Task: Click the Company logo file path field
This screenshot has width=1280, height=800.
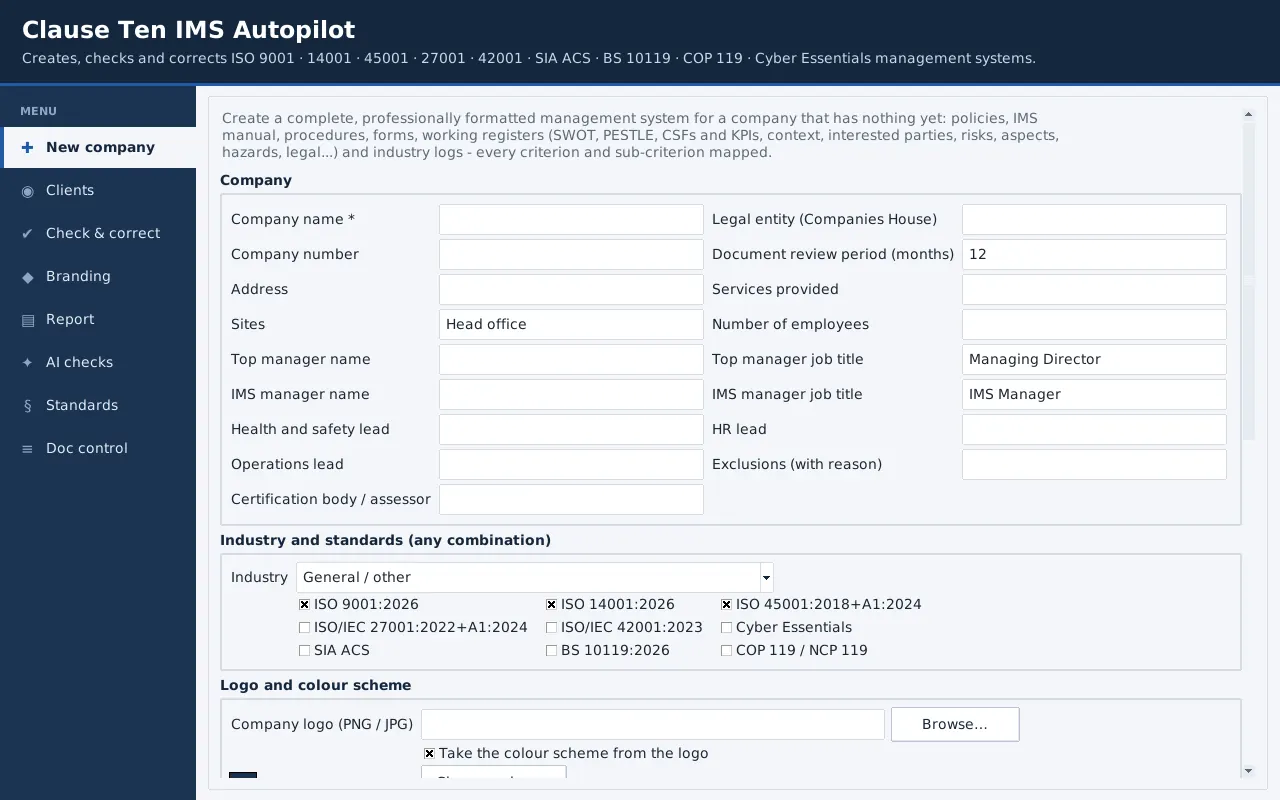Action: coord(653,725)
